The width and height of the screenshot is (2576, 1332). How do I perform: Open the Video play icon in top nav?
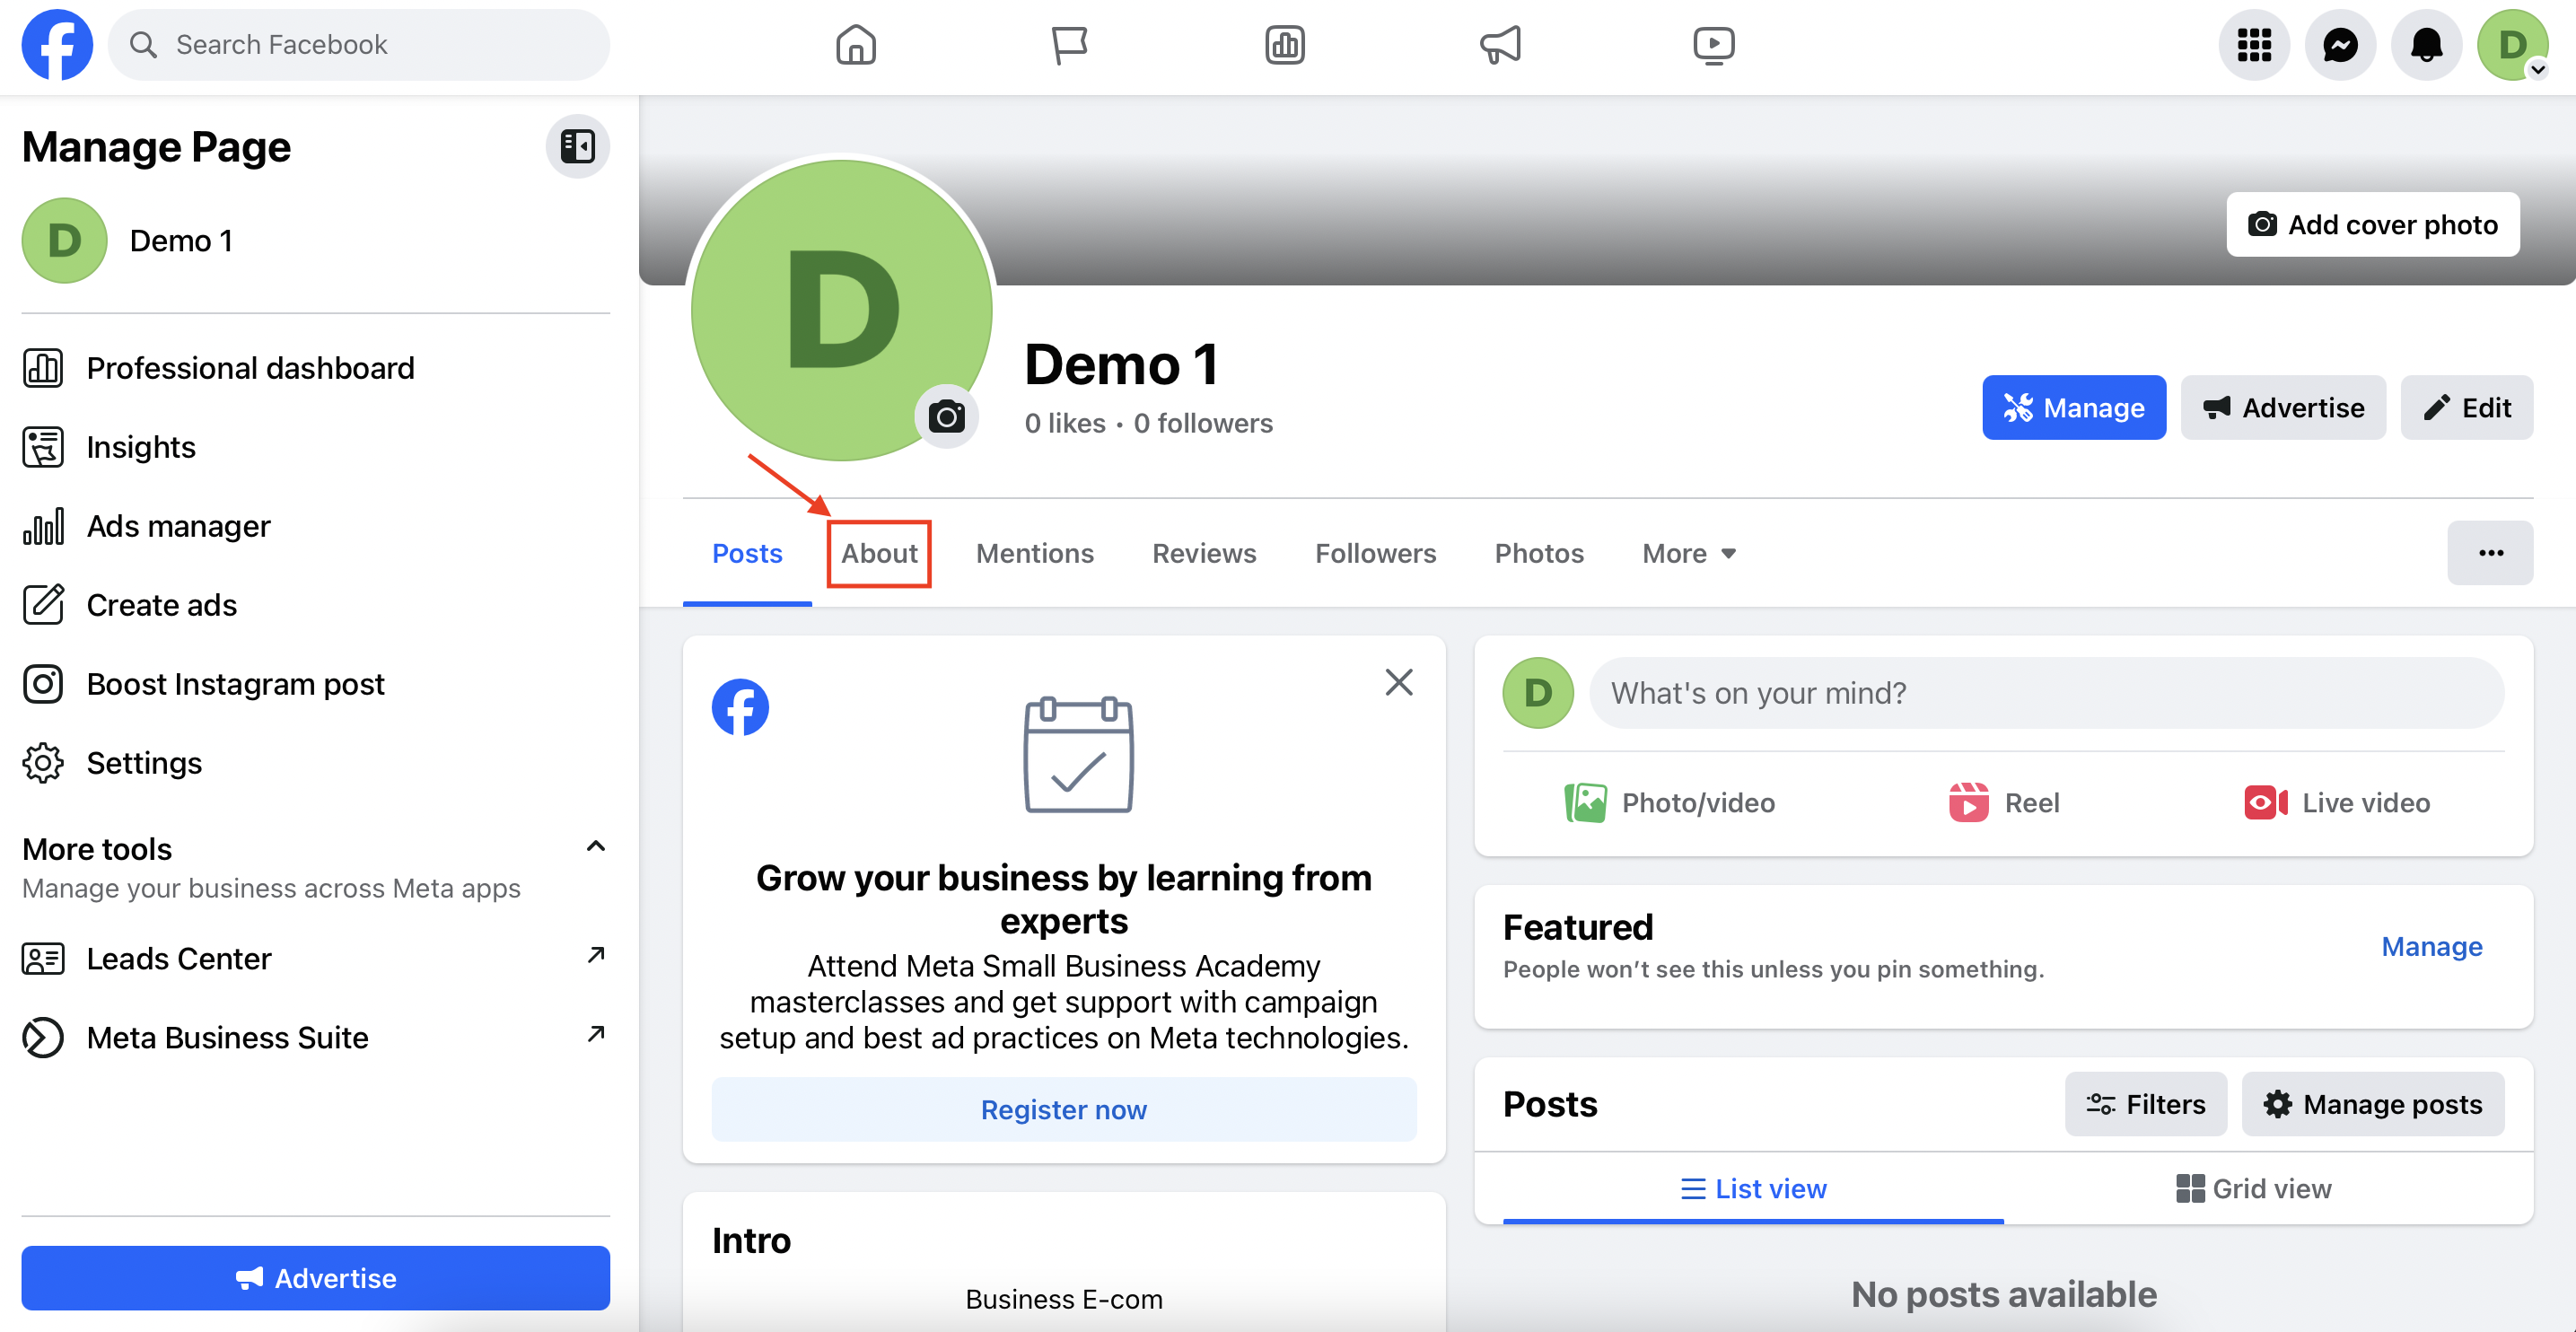pos(1714,45)
